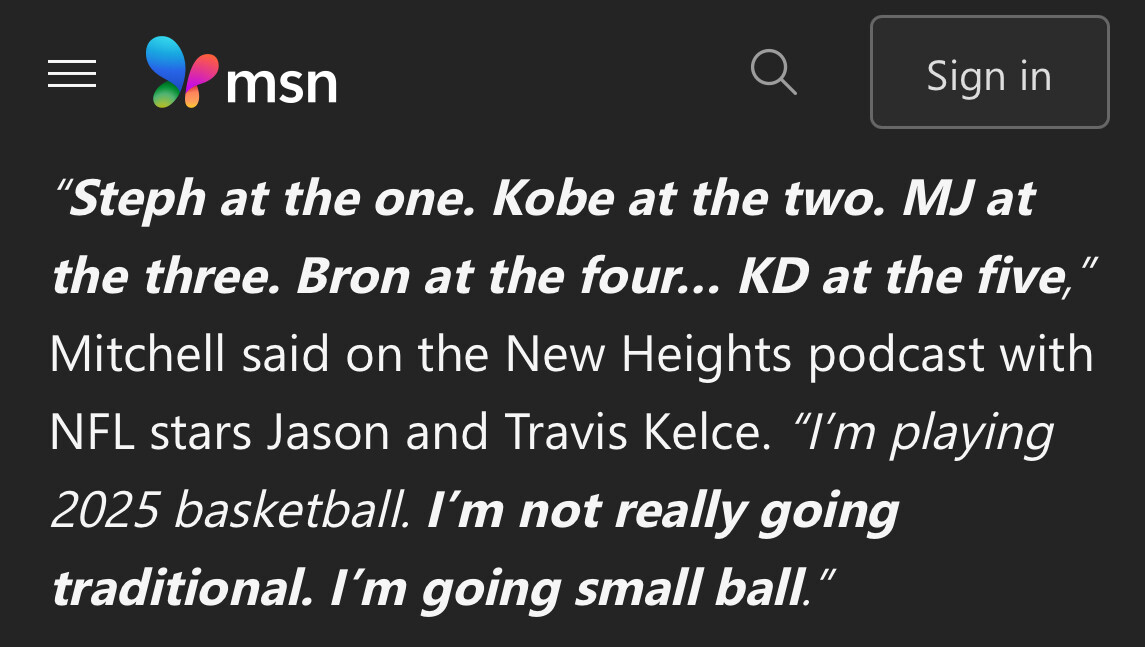Click the bold word "traditional"
This screenshot has width=1145, height=647.
click(x=180, y=589)
